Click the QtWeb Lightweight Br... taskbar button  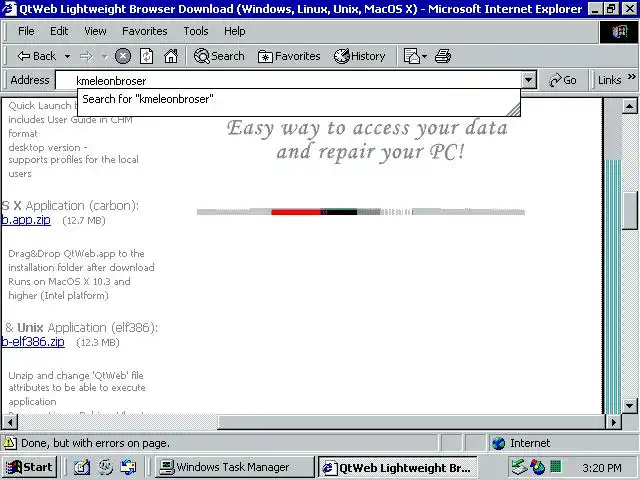point(398,467)
